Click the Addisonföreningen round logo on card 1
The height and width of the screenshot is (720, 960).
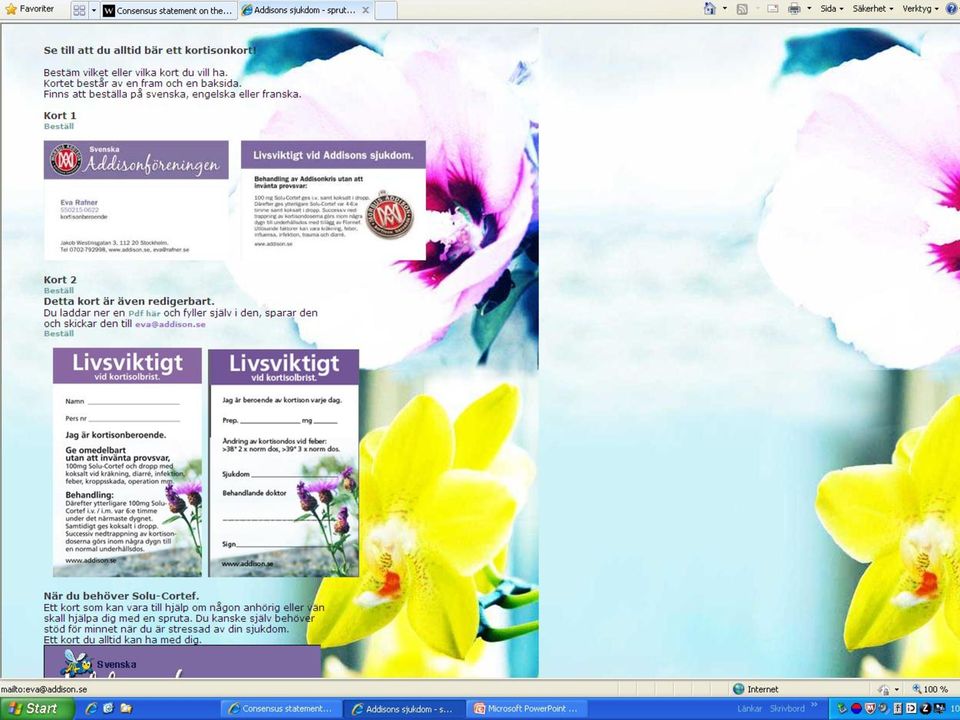tap(66, 160)
